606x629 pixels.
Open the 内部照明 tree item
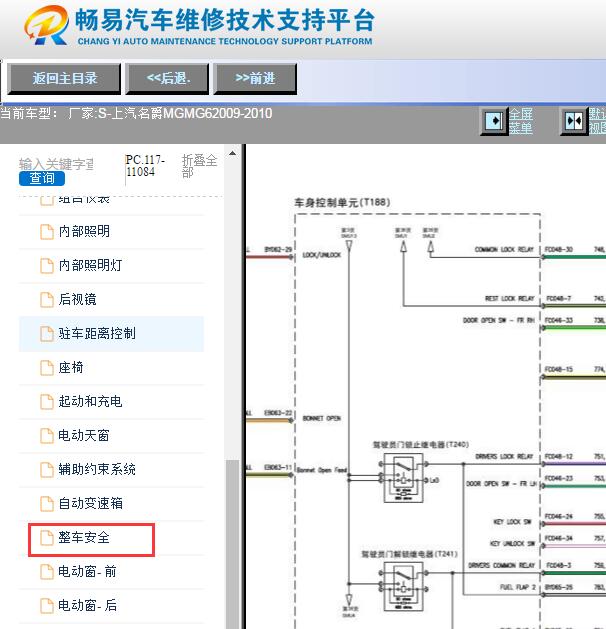tap(84, 231)
